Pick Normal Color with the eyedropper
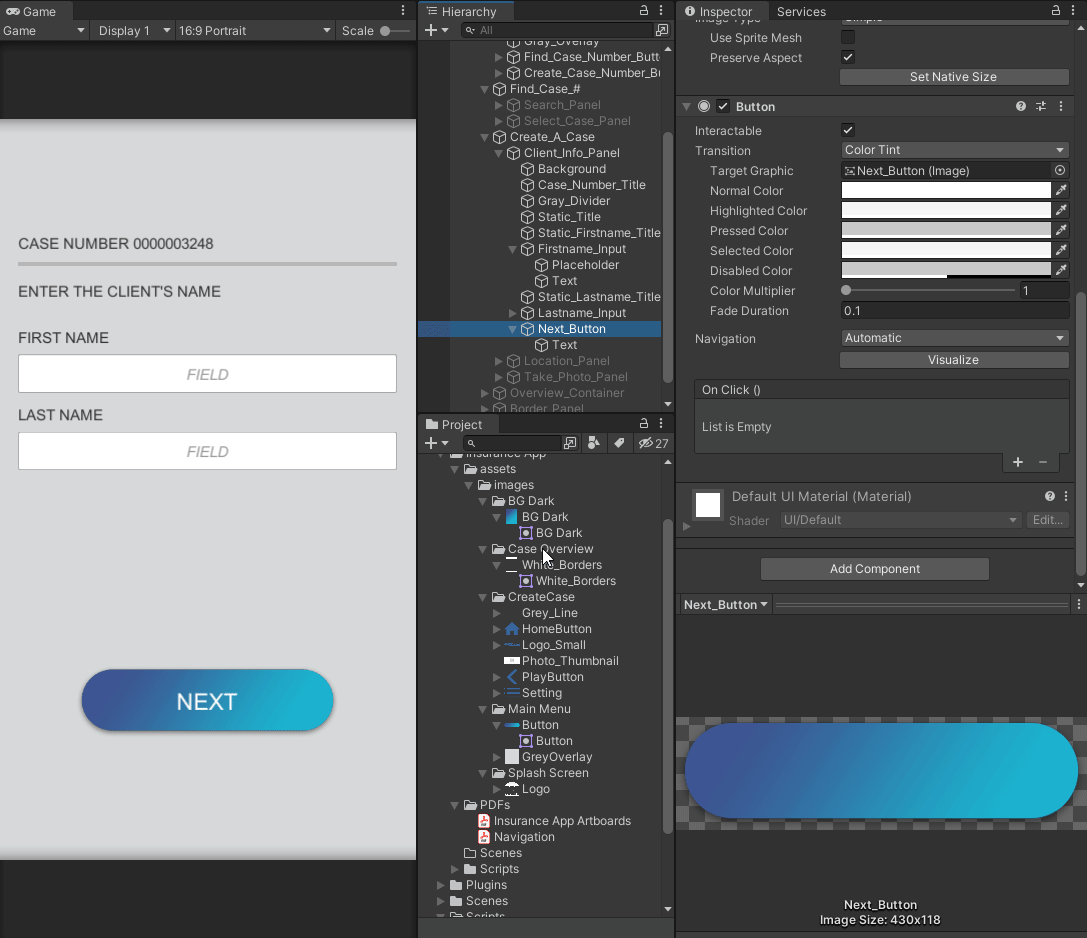Image resolution: width=1087 pixels, height=938 pixels. pyautogui.click(x=1061, y=190)
